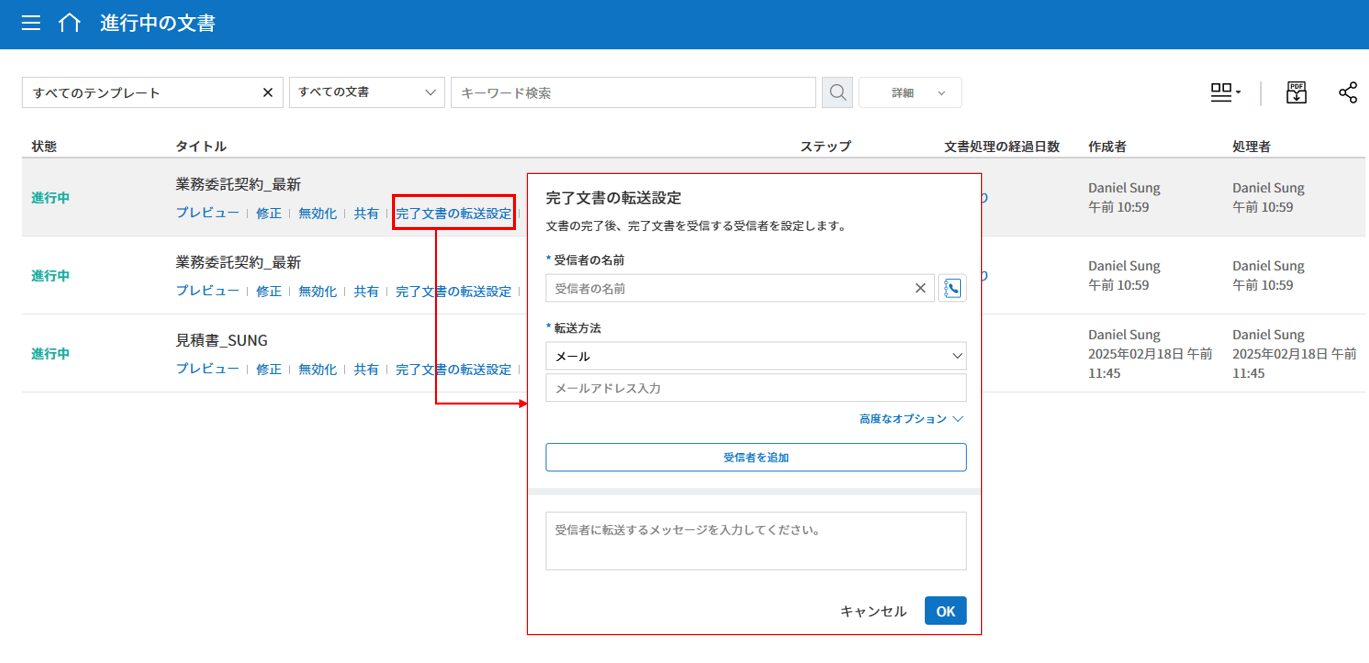
Task: Open the hamburger navigation menu
Action: (x=31, y=23)
